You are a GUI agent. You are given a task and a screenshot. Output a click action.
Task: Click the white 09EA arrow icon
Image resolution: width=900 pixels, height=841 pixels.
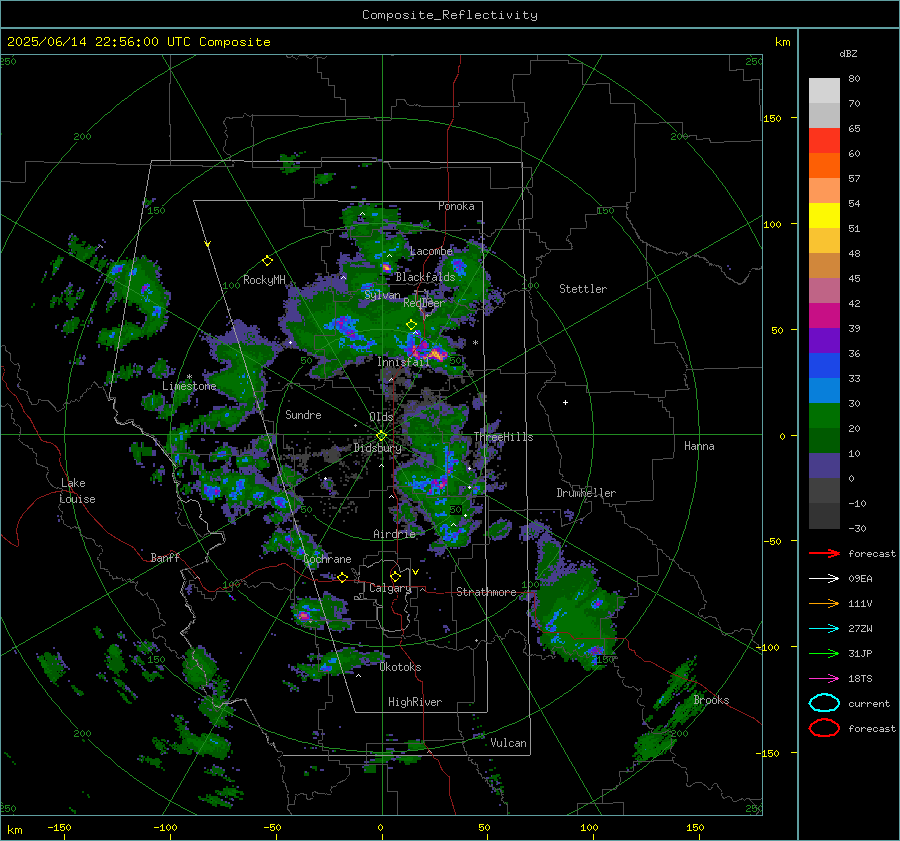(824, 579)
